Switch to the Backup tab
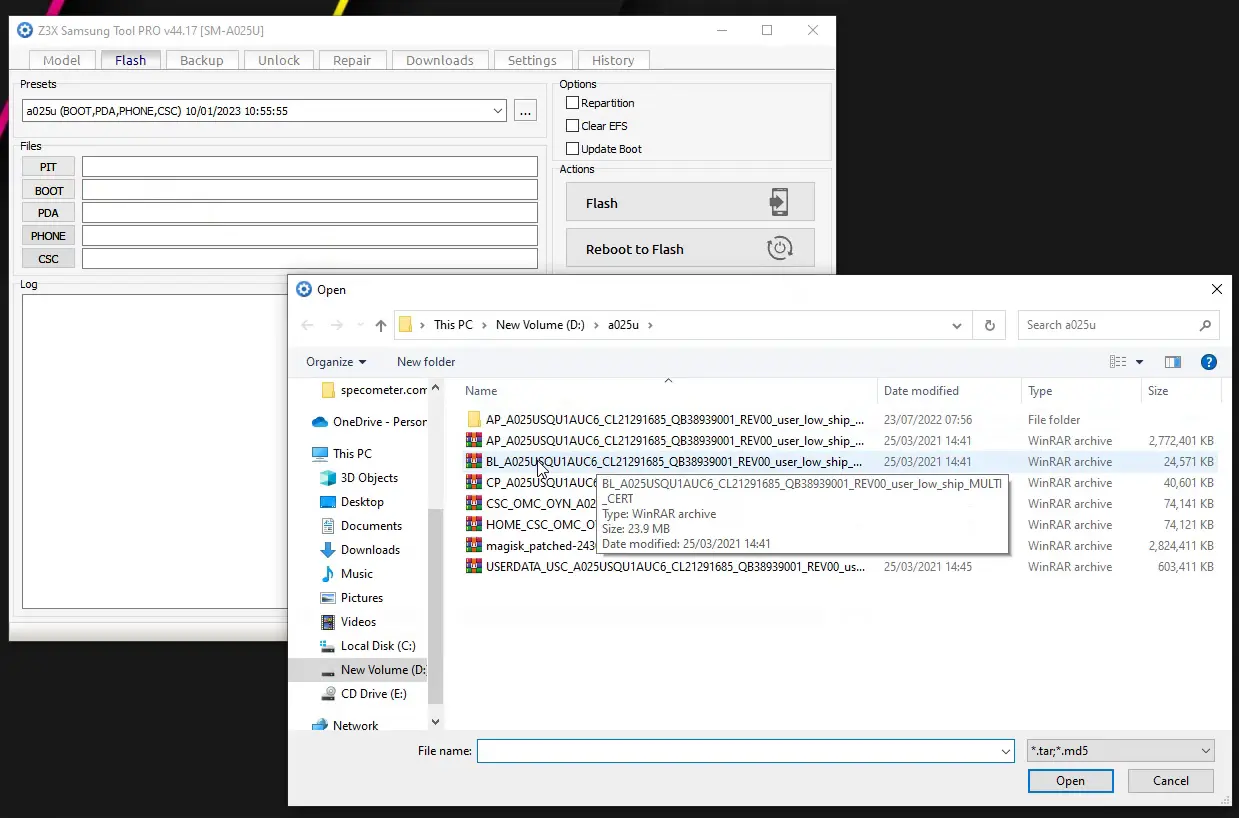 (202, 59)
